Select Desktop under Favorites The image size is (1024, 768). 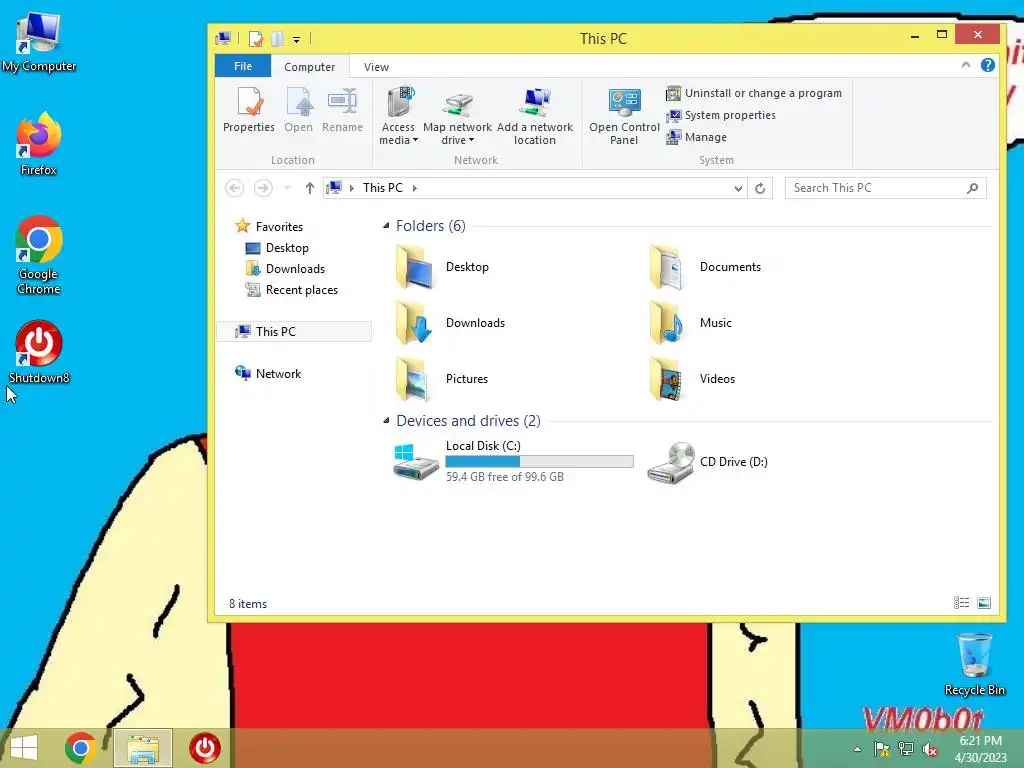pyautogui.click(x=276, y=248)
